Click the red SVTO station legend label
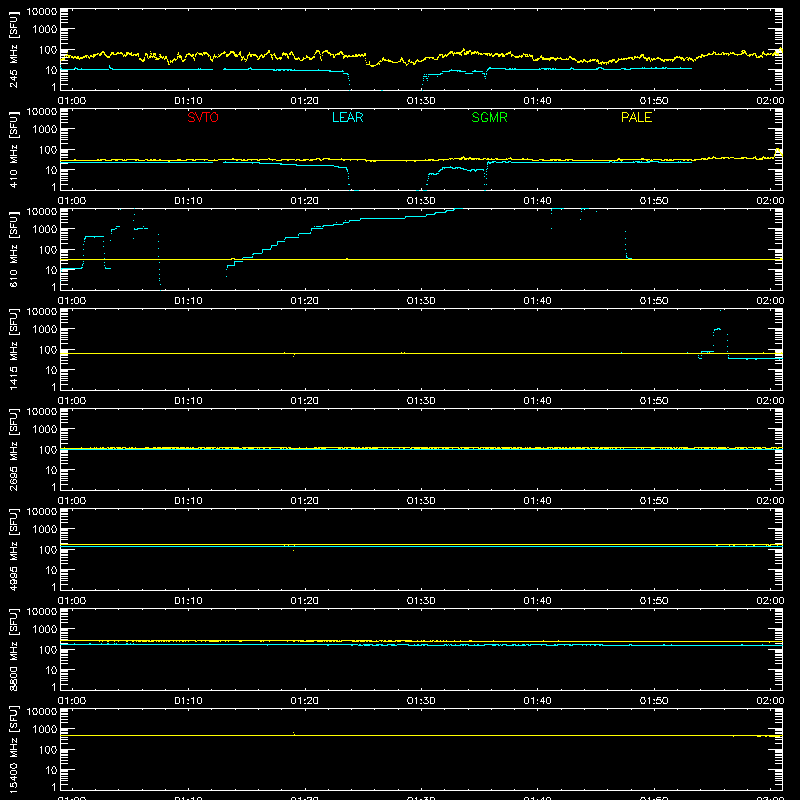800x800 pixels. (x=203, y=117)
